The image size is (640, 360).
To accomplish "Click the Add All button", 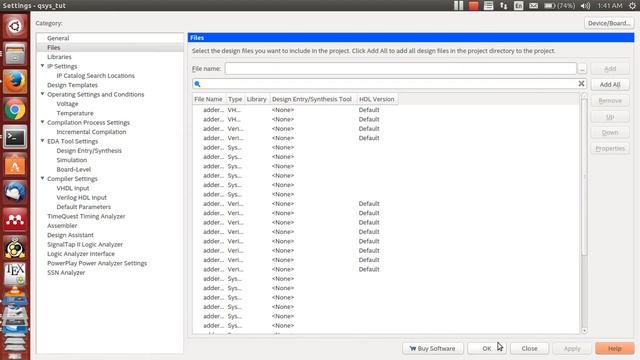I will pos(610,84).
